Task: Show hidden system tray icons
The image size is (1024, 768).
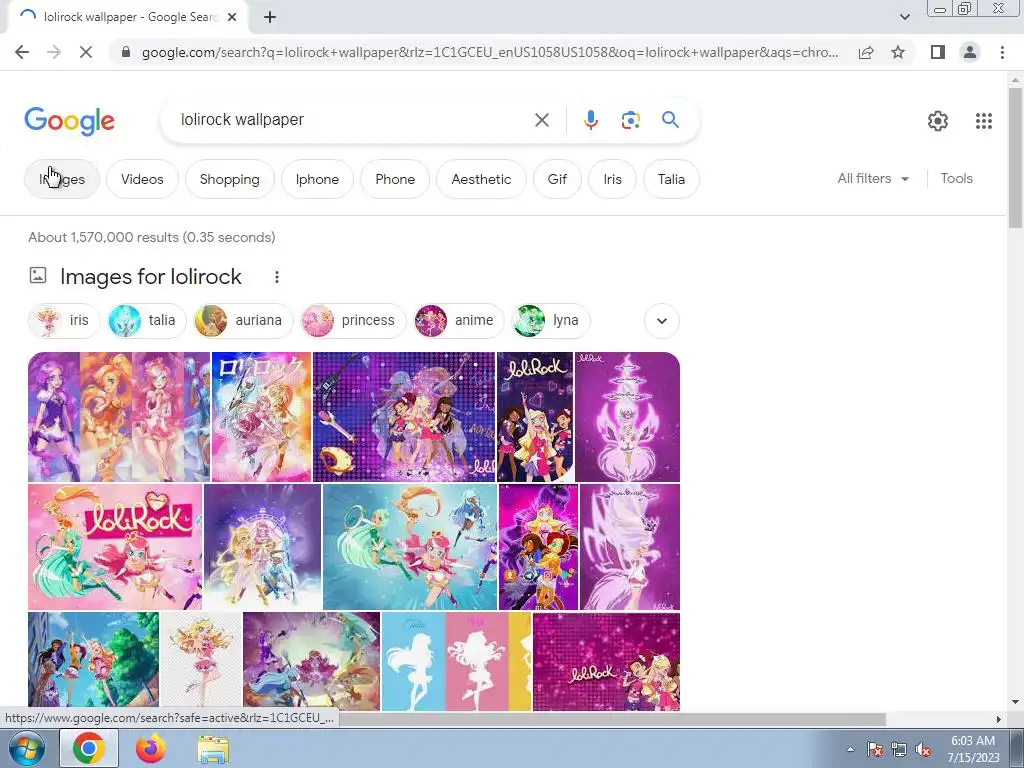Action: coord(850,750)
